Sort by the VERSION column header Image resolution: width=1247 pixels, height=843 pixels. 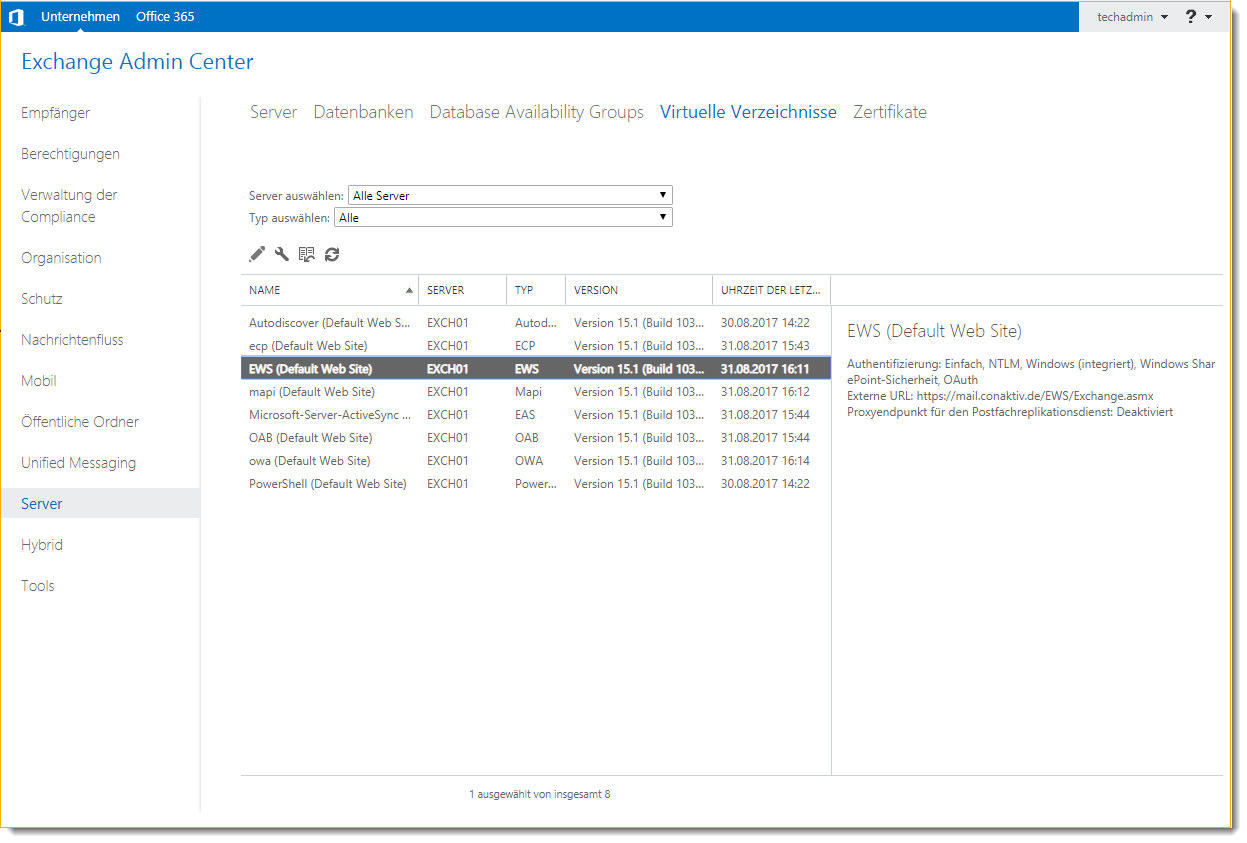[596, 290]
